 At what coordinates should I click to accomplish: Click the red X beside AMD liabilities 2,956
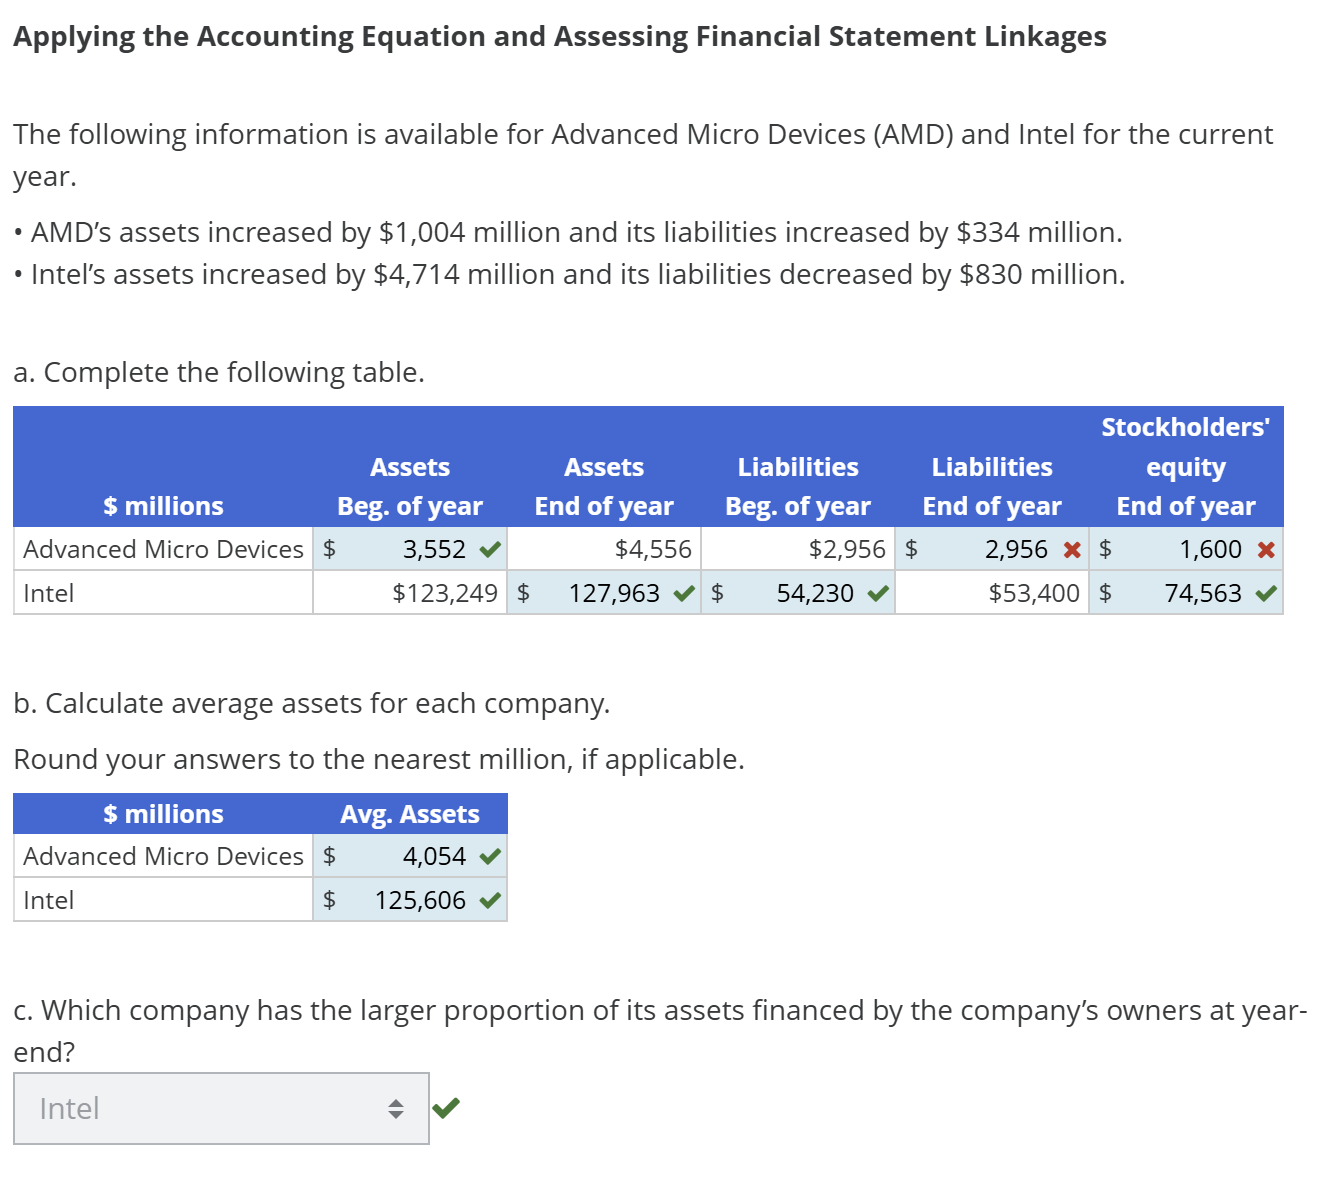point(1071,548)
